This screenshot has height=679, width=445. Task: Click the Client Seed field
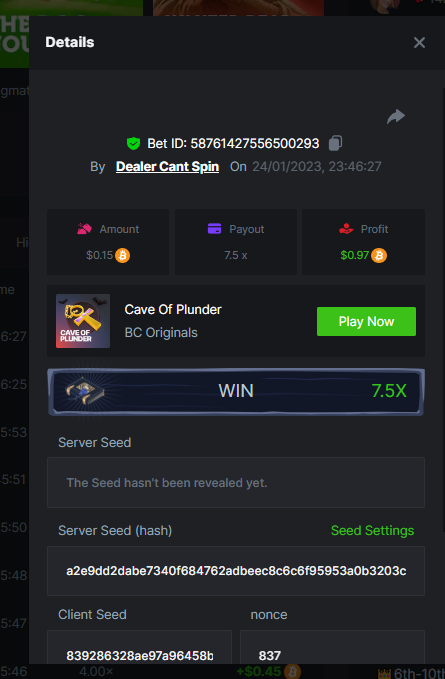(x=139, y=648)
